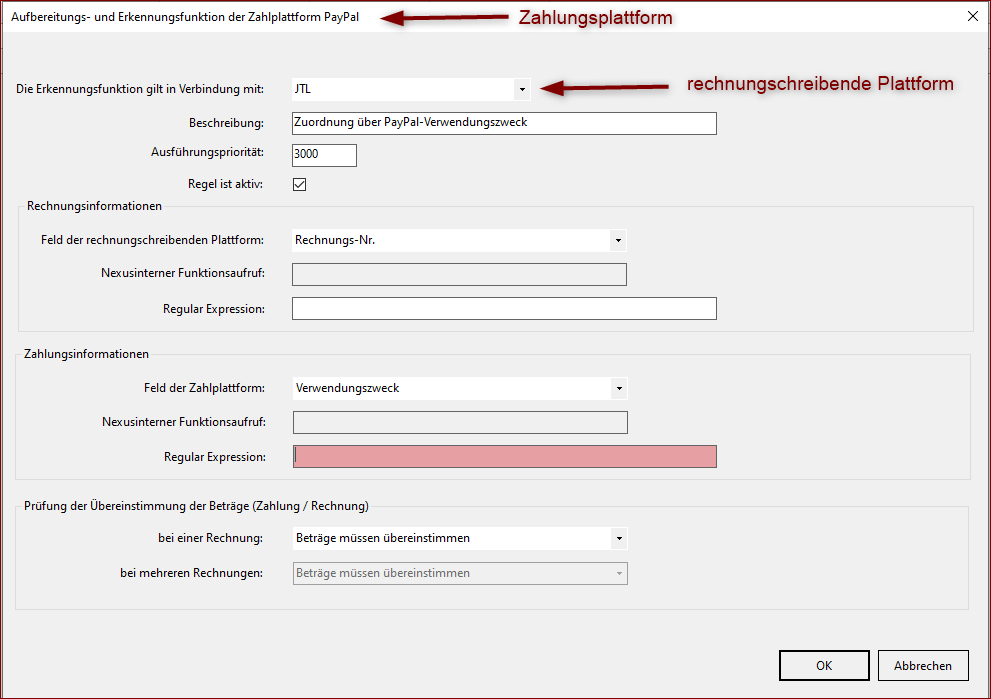991x699 pixels.
Task: Click the 'rechnungschreibende Plattform' annotation text
Action: (819, 84)
